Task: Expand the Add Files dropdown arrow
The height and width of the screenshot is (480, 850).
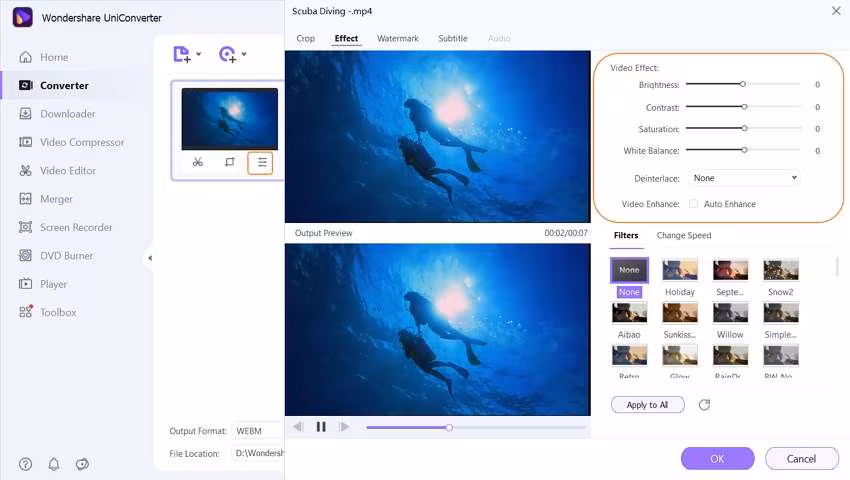Action: coord(198,54)
